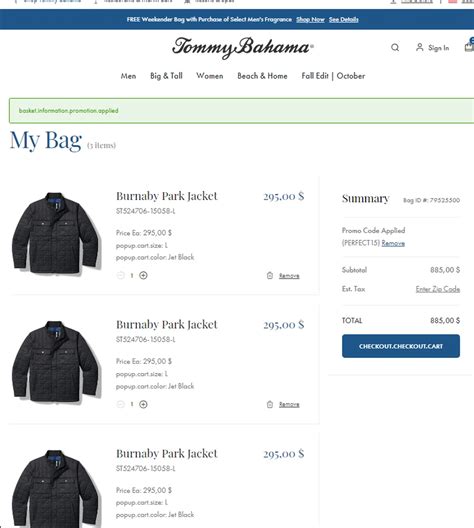Click Enter Zip Code link for tax
The width and height of the screenshot is (474, 528).
pyautogui.click(x=438, y=289)
